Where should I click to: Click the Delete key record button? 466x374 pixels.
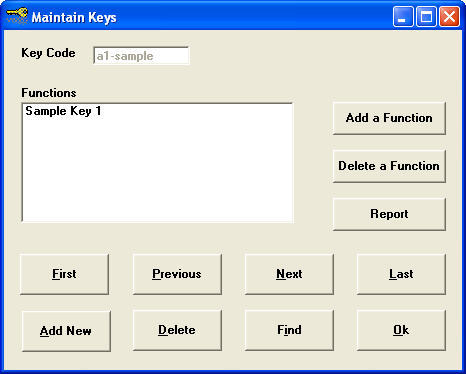click(x=177, y=330)
